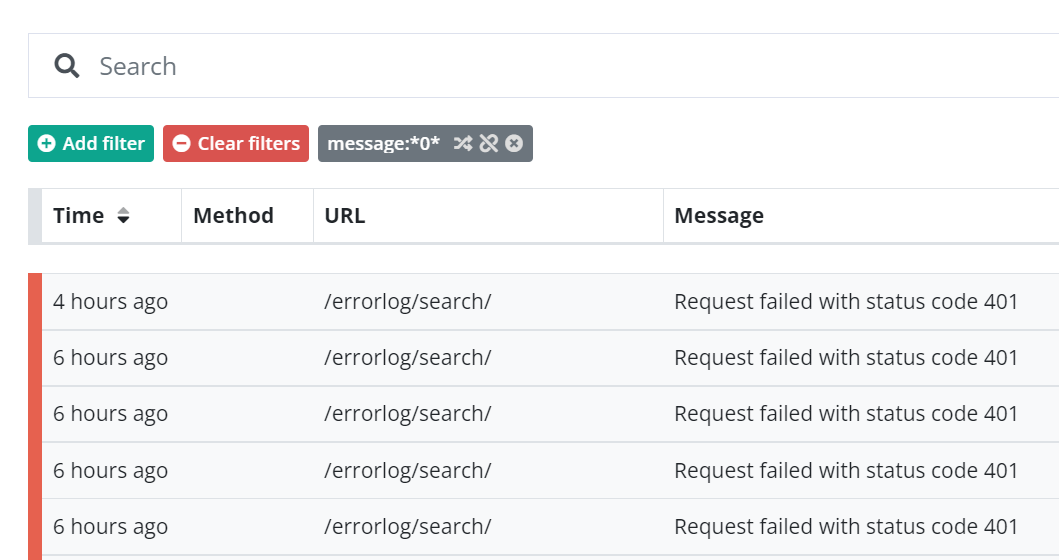The width and height of the screenshot is (1059, 560).
Task: Click the Method column header
Action: click(247, 215)
